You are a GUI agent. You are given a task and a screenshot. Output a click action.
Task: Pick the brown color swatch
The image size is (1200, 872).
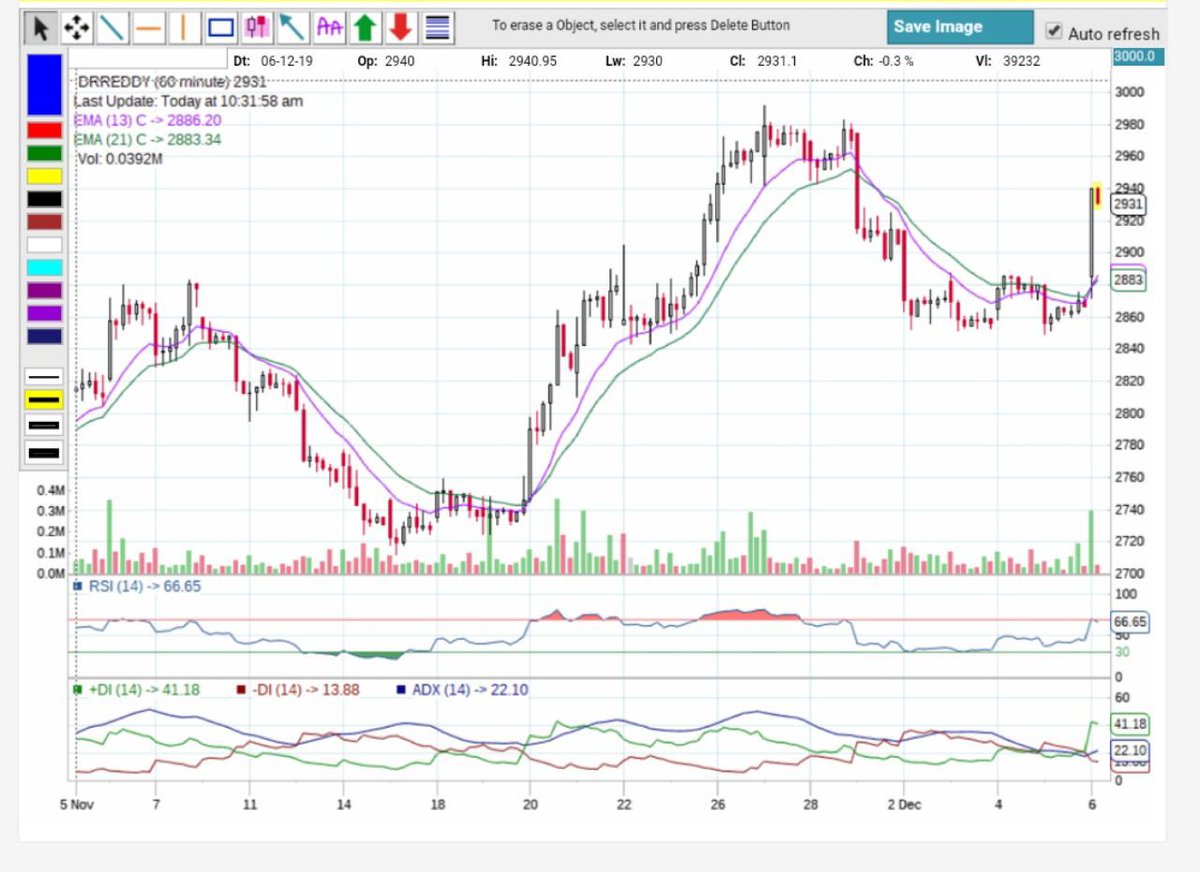[x=45, y=222]
